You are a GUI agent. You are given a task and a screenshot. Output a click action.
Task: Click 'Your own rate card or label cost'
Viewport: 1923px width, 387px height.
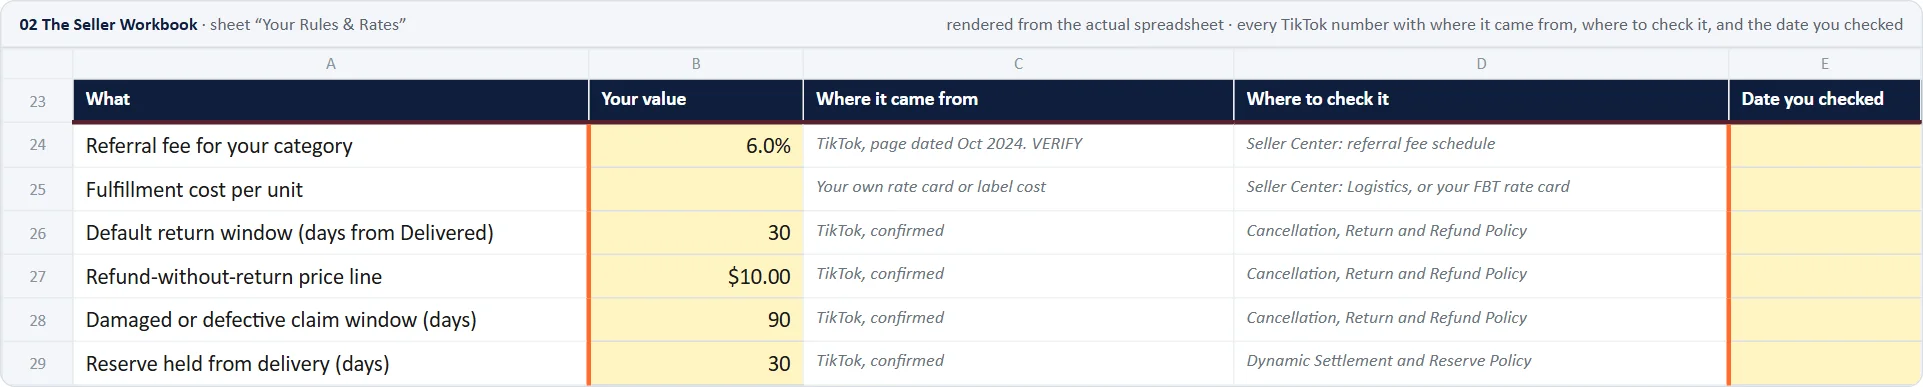(x=931, y=187)
